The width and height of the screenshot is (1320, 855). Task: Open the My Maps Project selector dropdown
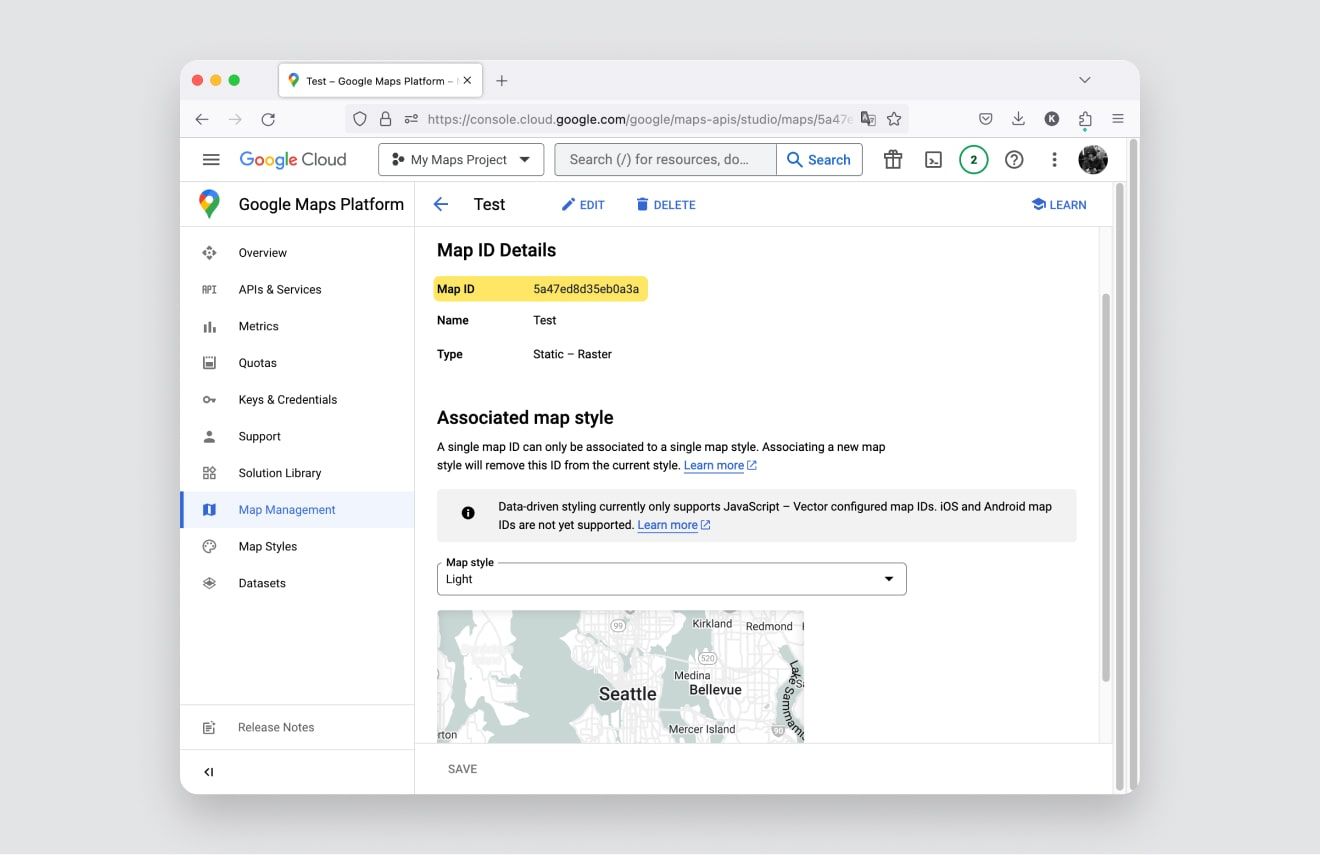pyautogui.click(x=461, y=159)
